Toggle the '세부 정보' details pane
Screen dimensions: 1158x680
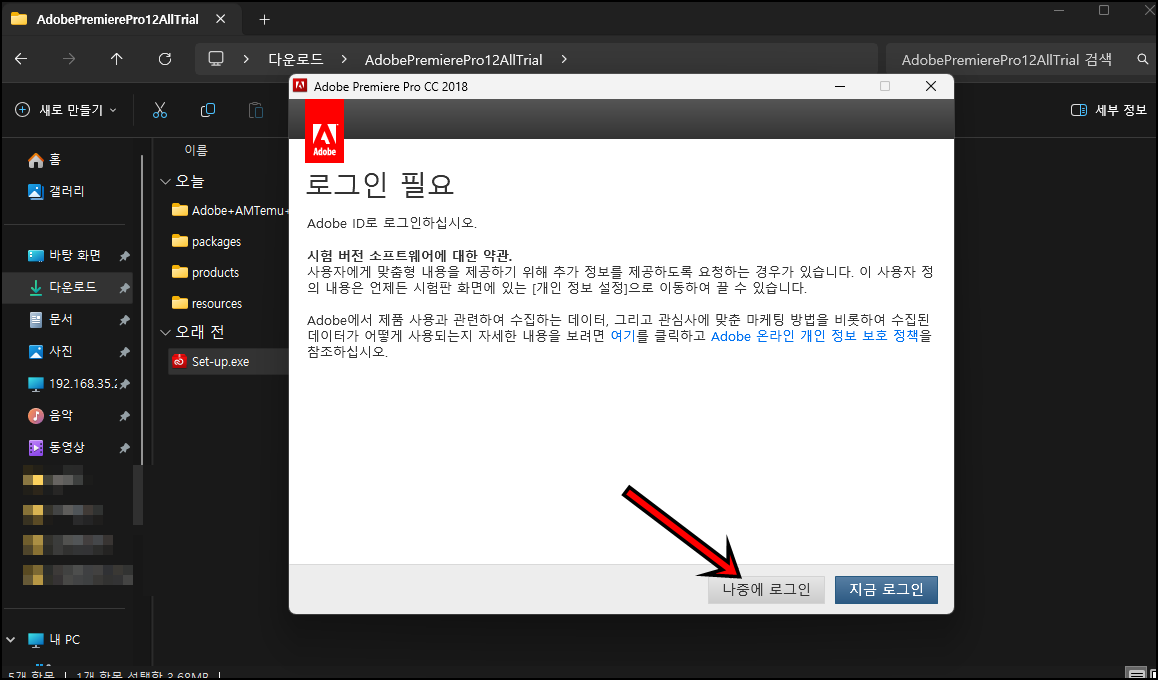coord(1109,110)
